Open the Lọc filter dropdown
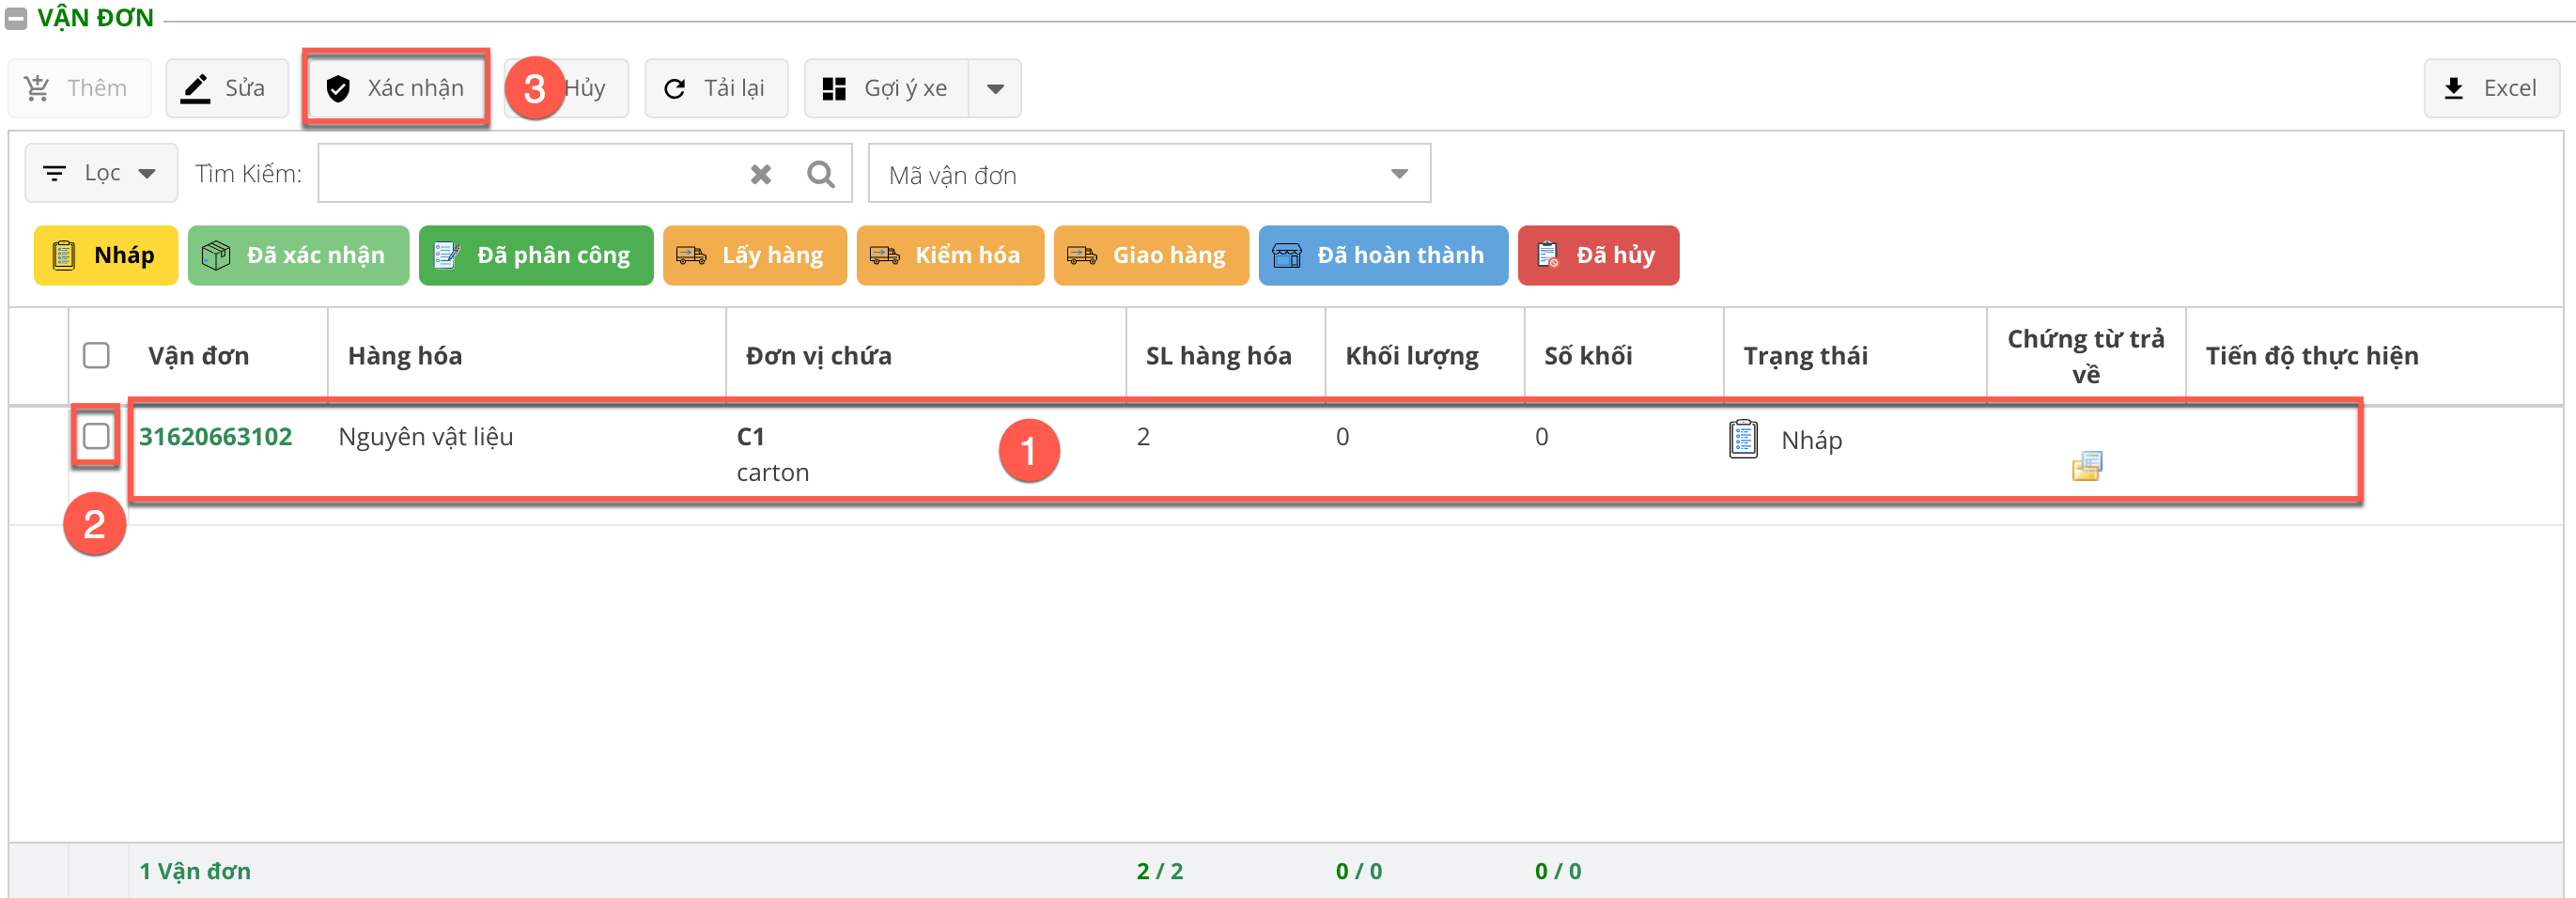 click(101, 173)
